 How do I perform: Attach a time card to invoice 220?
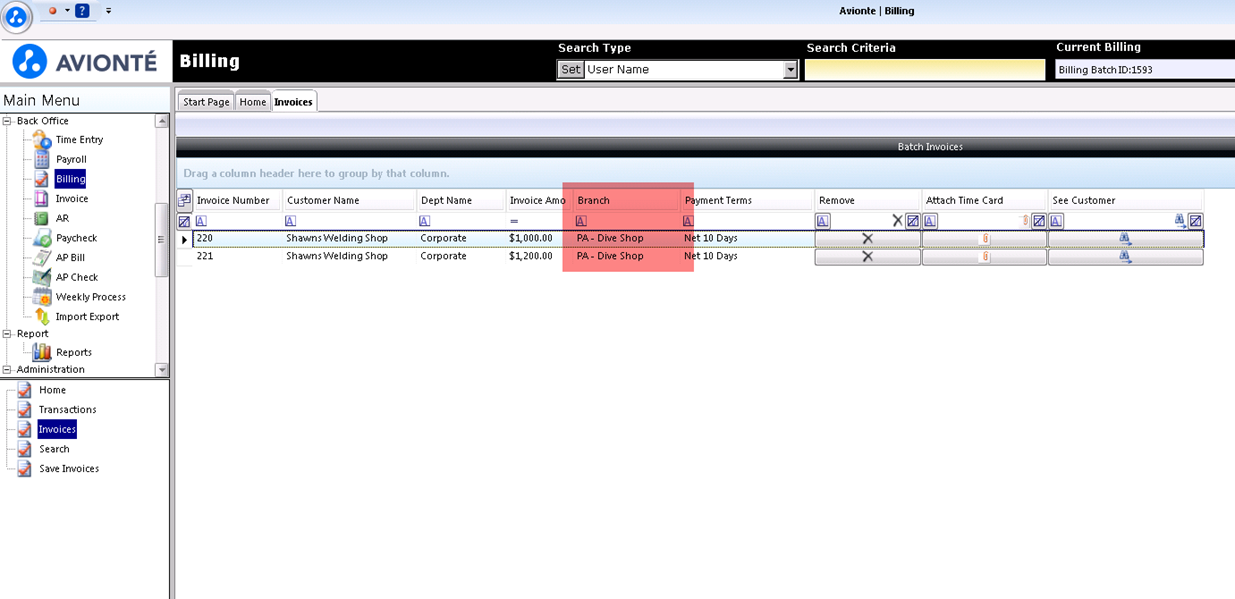click(984, 239)
